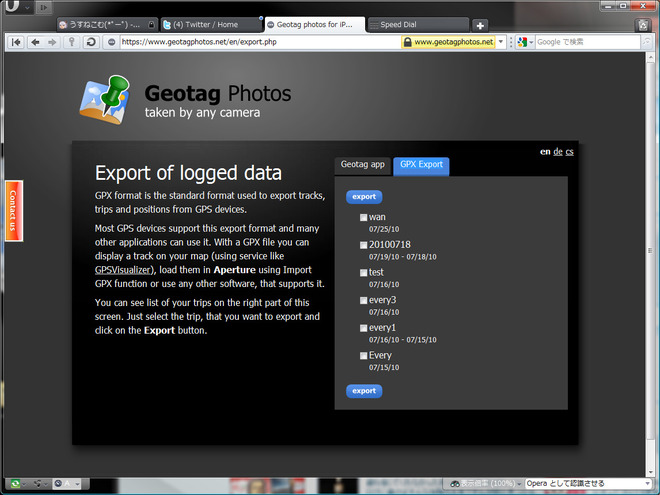Screen dimensions: 660x495
Task: Open the Geotag app page tab
Action: (362, 165)
